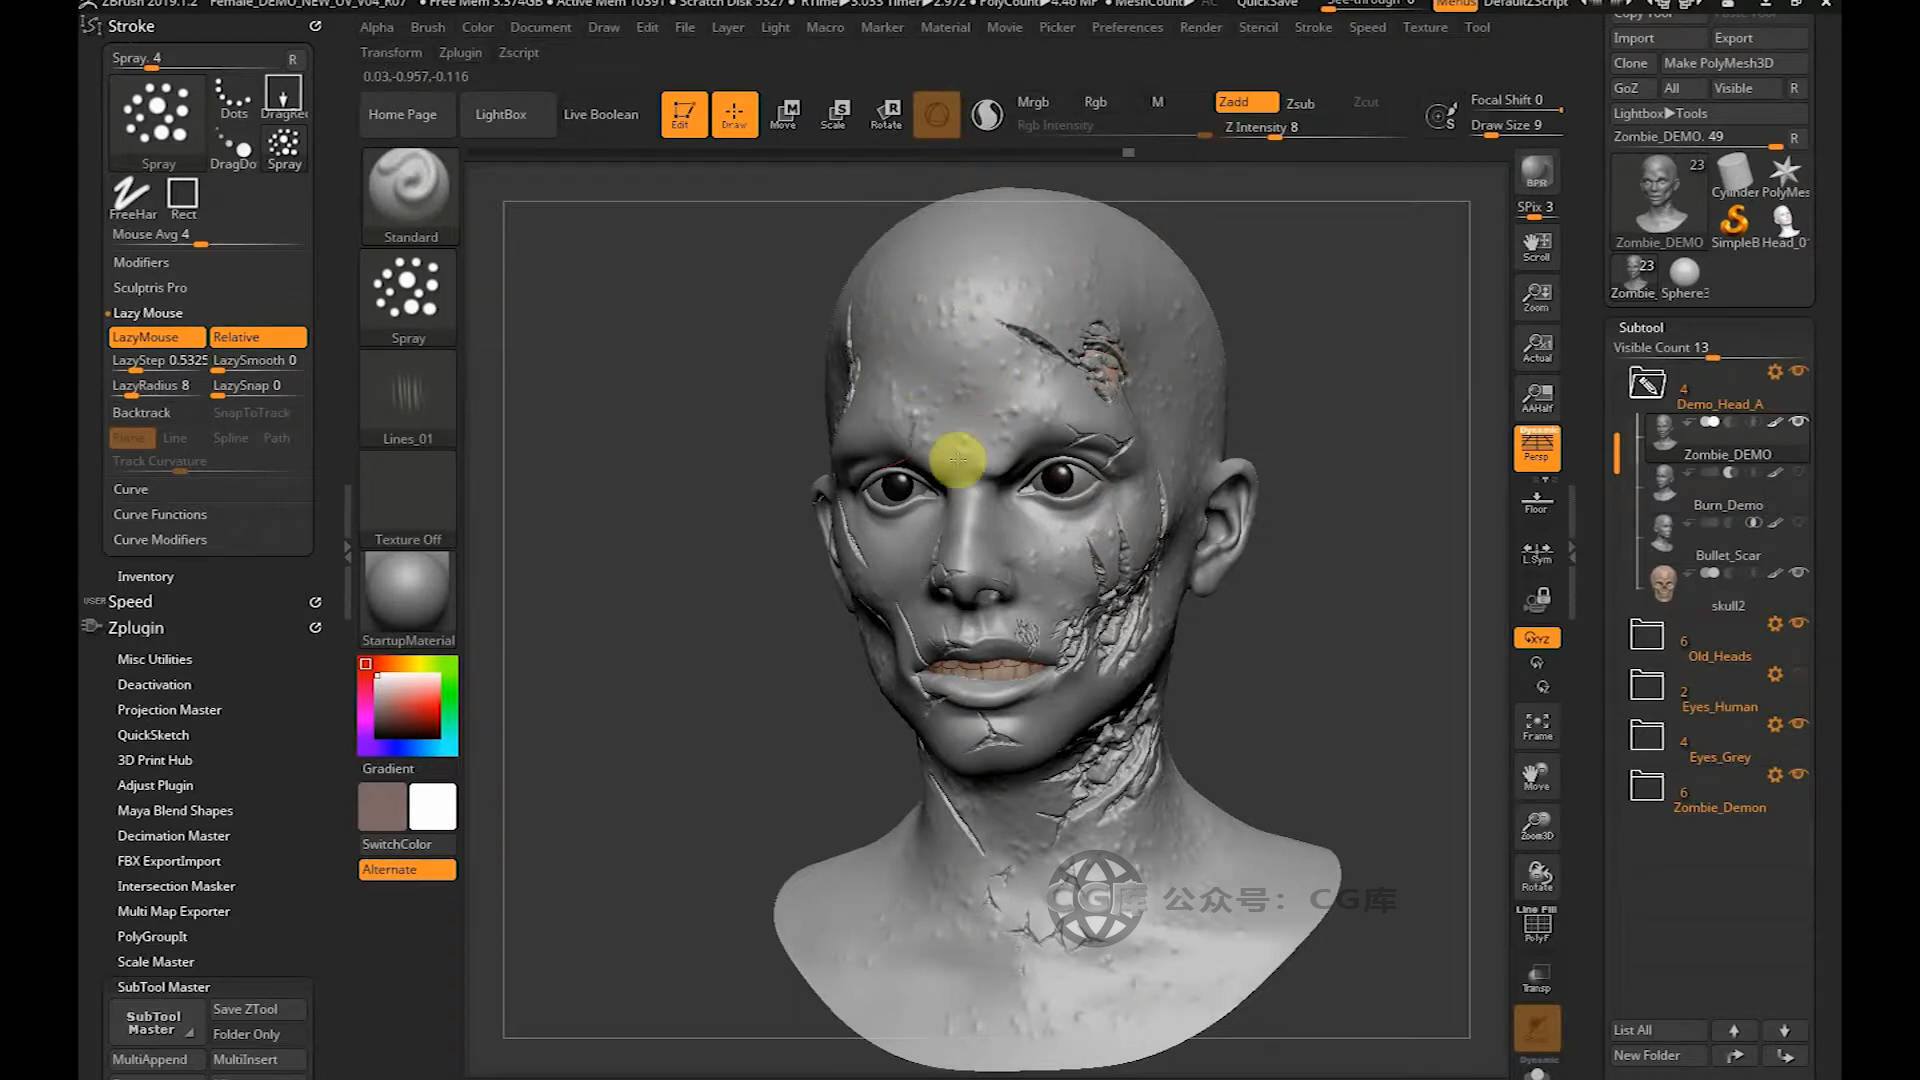Pick a color in the color picker square

point(407,704)
